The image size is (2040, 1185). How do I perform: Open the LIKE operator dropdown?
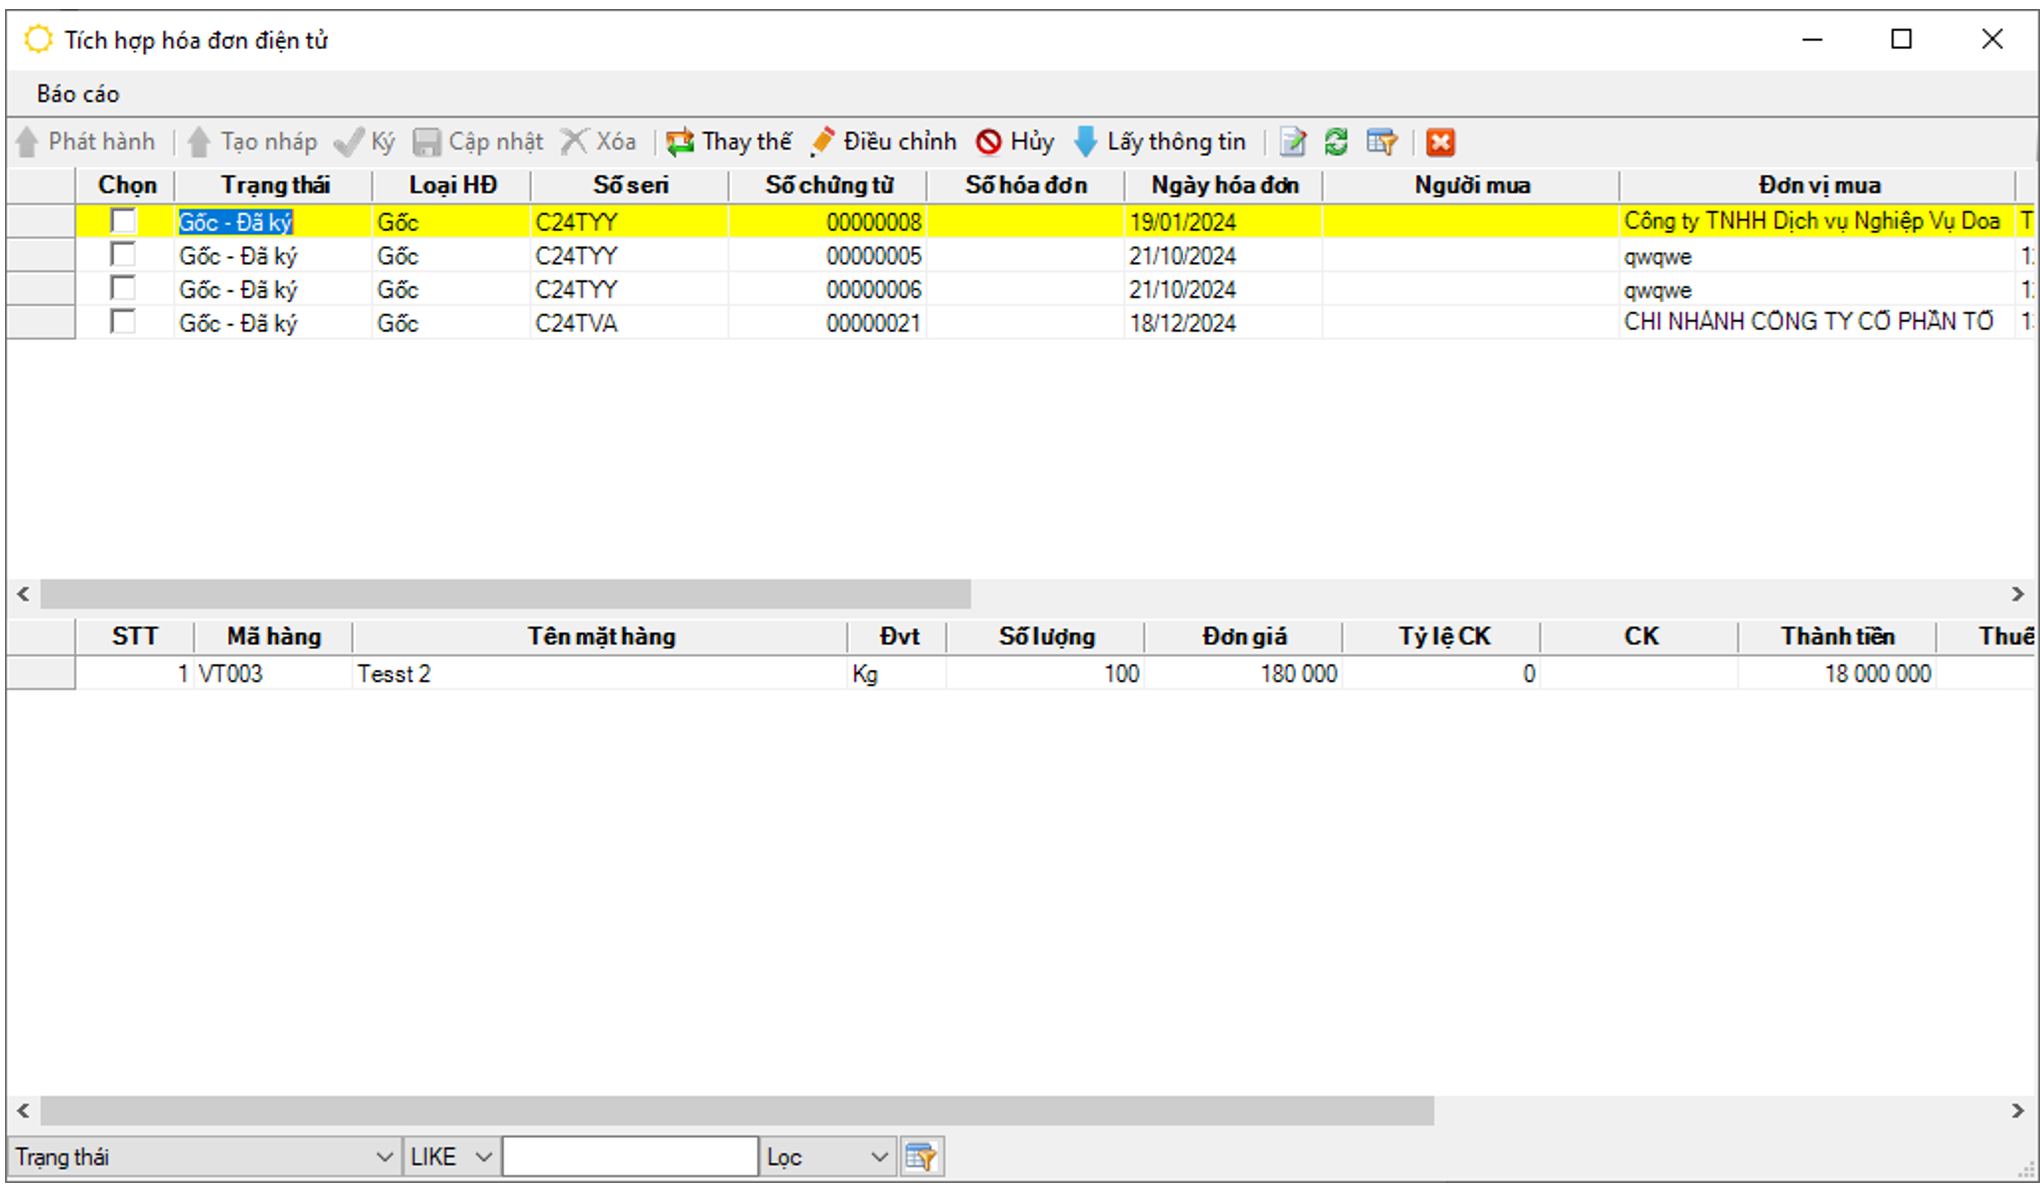(x=483, y=1157)
